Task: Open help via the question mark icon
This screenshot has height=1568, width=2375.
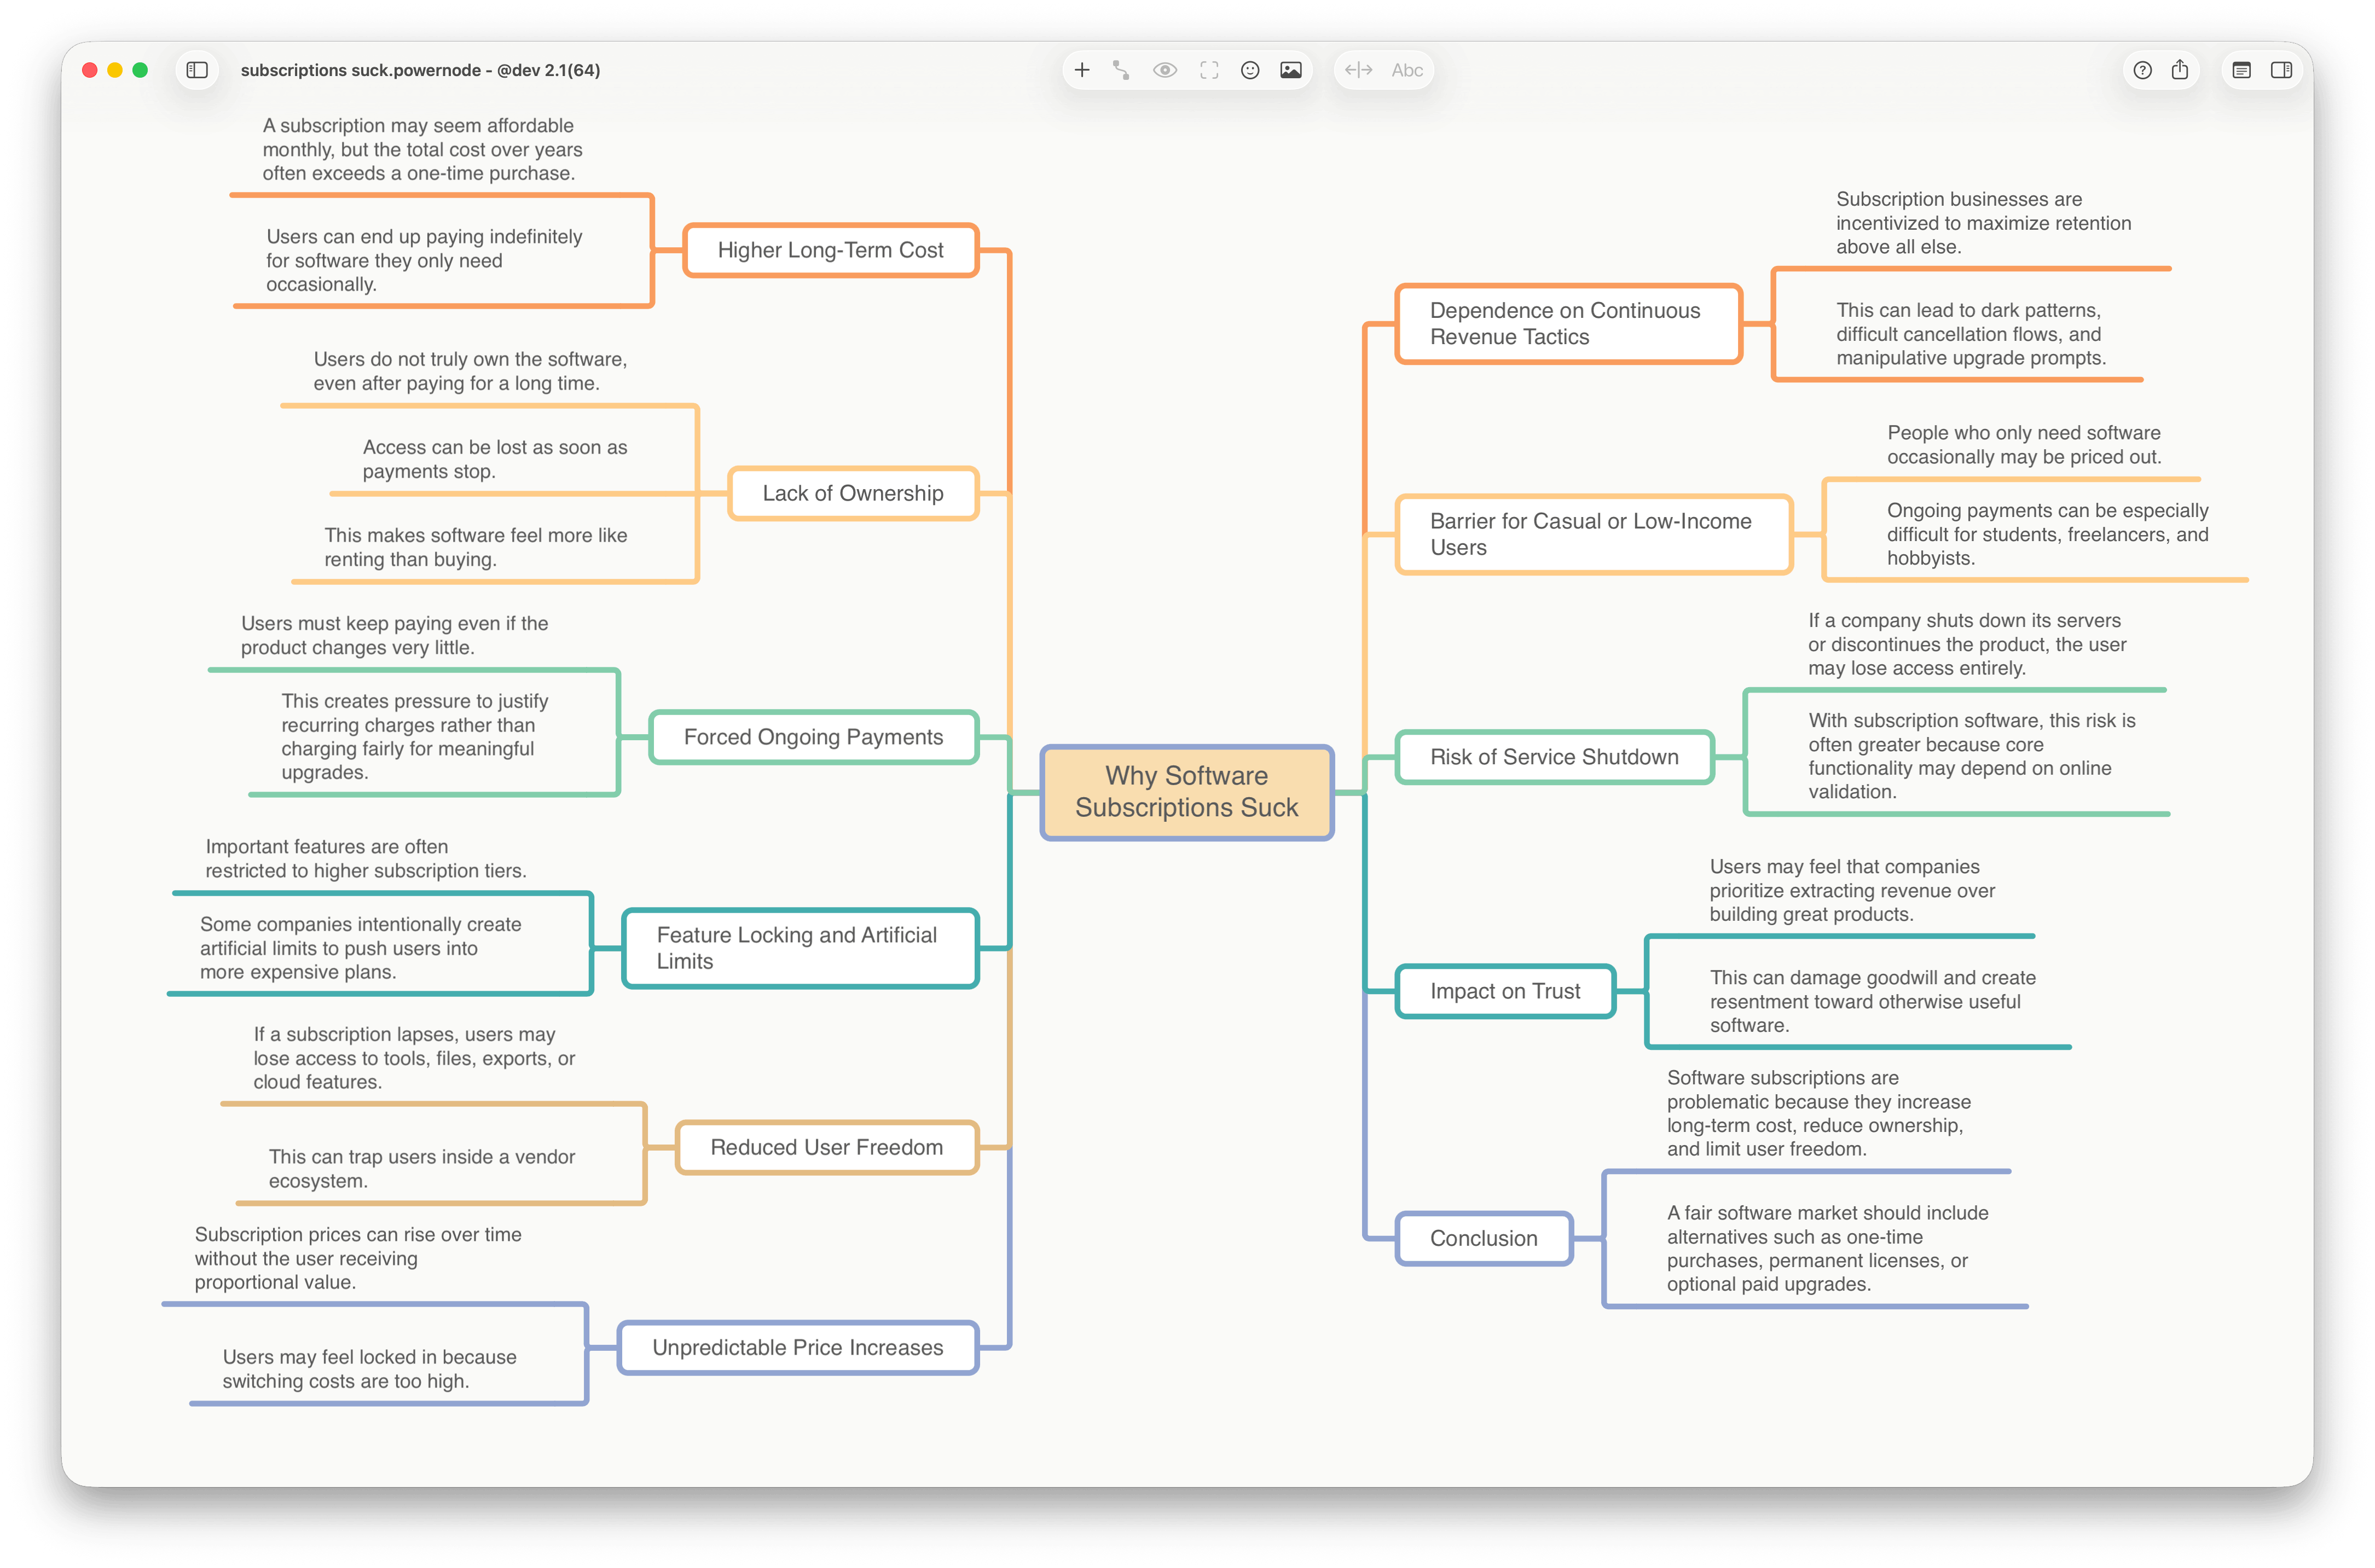Action: point(2143,70)
